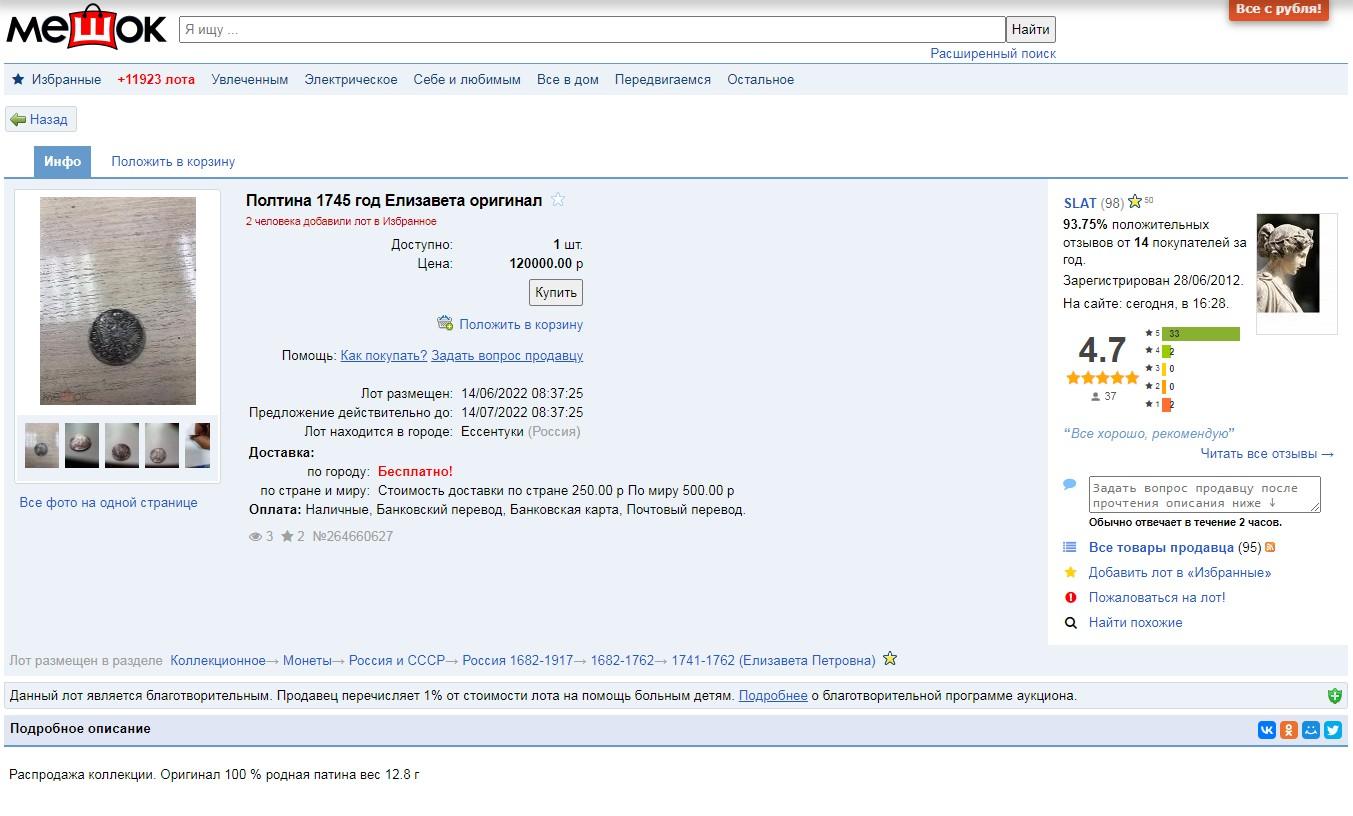Share the lot on Odnoklassniki
Viewport: 1353px width, 816px height.
pos(1289,730)
